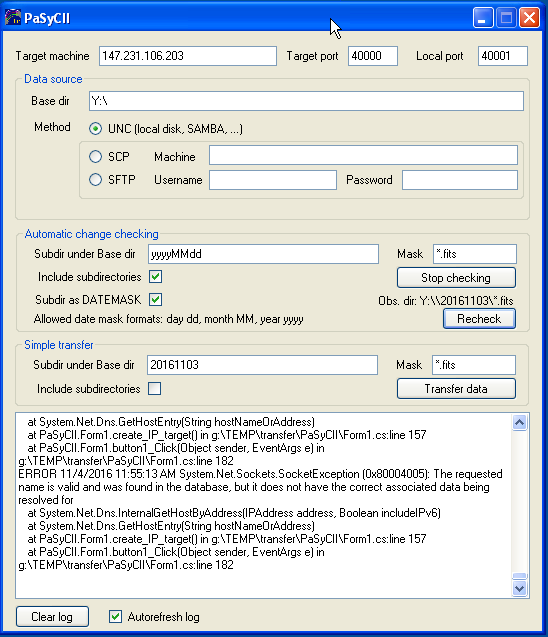Toggle the Autorefresh log checkbox
This screenshot has width=548, height=637.
pyautogui.click(x=115, y=617)
